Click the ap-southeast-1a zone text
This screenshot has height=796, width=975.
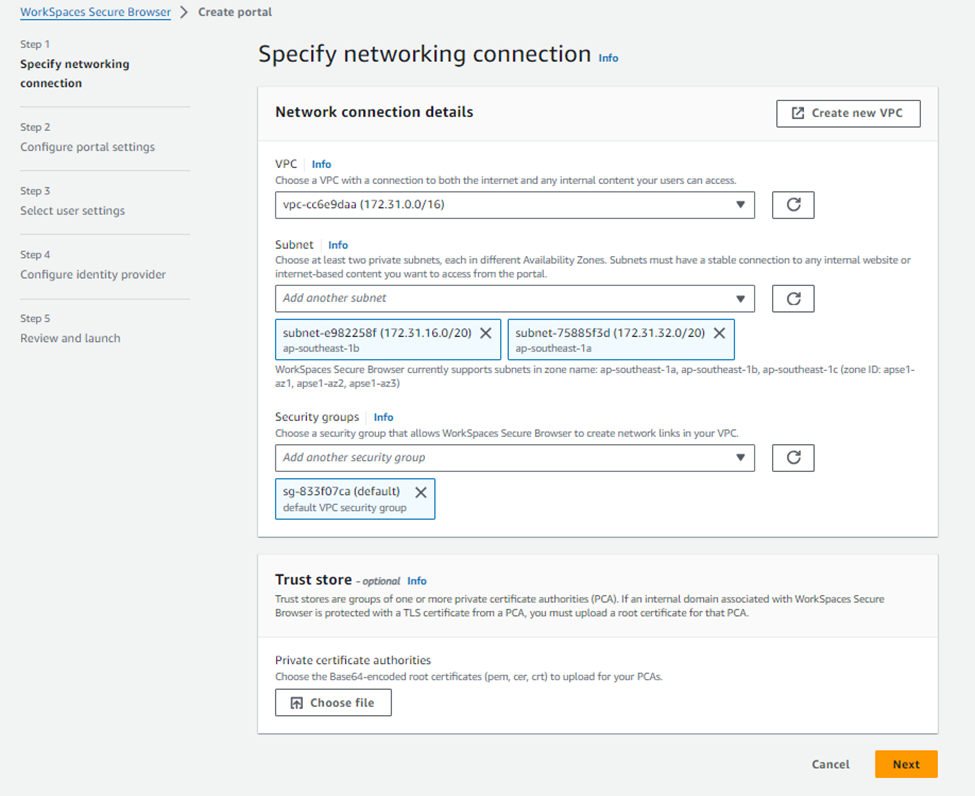(x=553, y=349)
